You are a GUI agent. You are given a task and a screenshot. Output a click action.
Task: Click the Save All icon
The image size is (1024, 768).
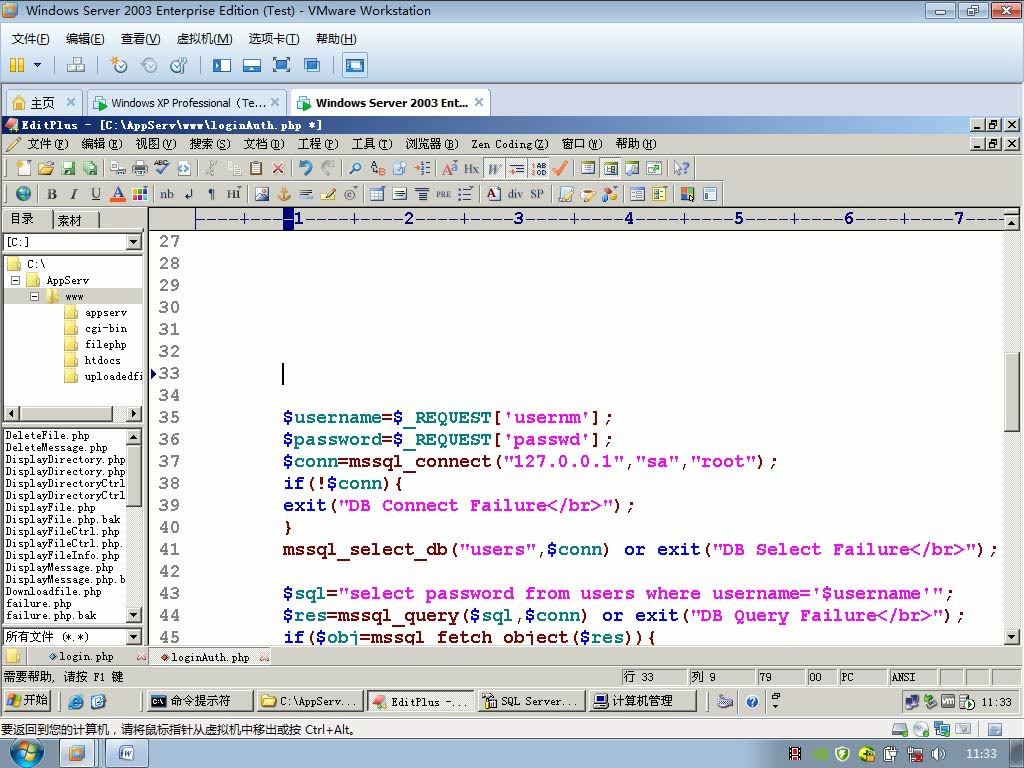point(89,168)
